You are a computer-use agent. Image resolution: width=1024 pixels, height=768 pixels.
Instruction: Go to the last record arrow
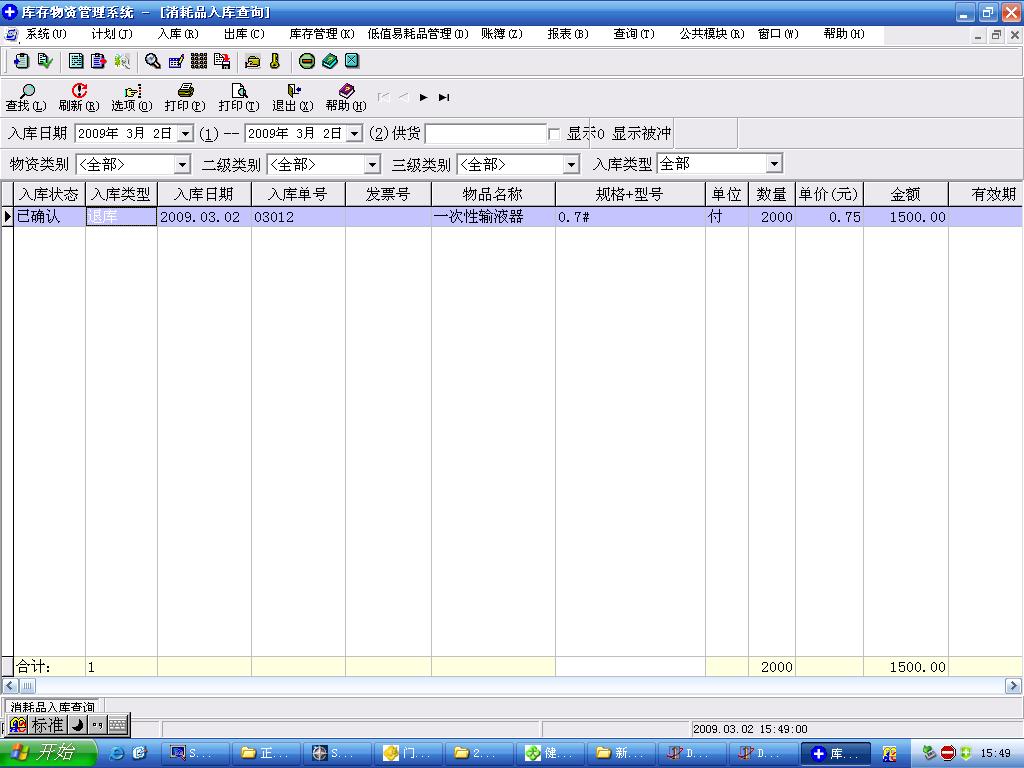444,97
